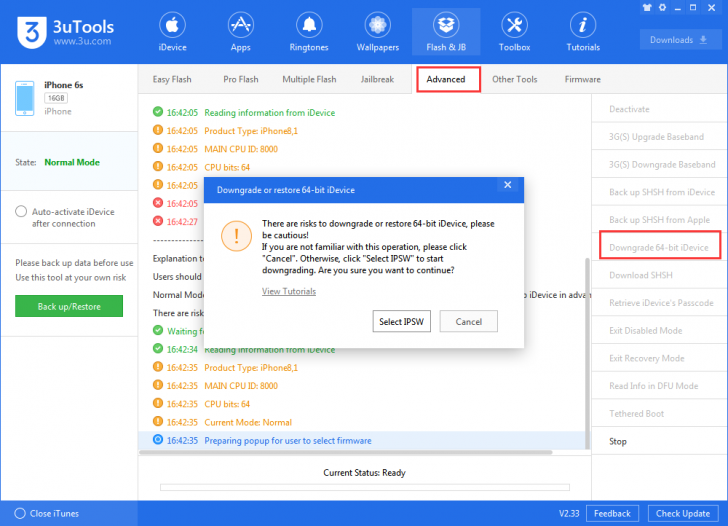
Task: Select log row '16:42:35 MAIN CPU ID: 8000'
Action: [x=362, y=386]
